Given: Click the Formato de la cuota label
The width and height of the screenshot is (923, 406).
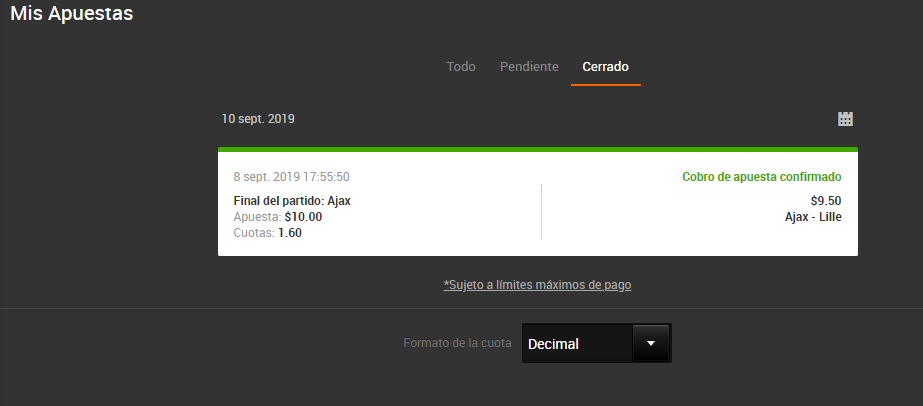Looking at the screenshot, I should coord(457,343).
